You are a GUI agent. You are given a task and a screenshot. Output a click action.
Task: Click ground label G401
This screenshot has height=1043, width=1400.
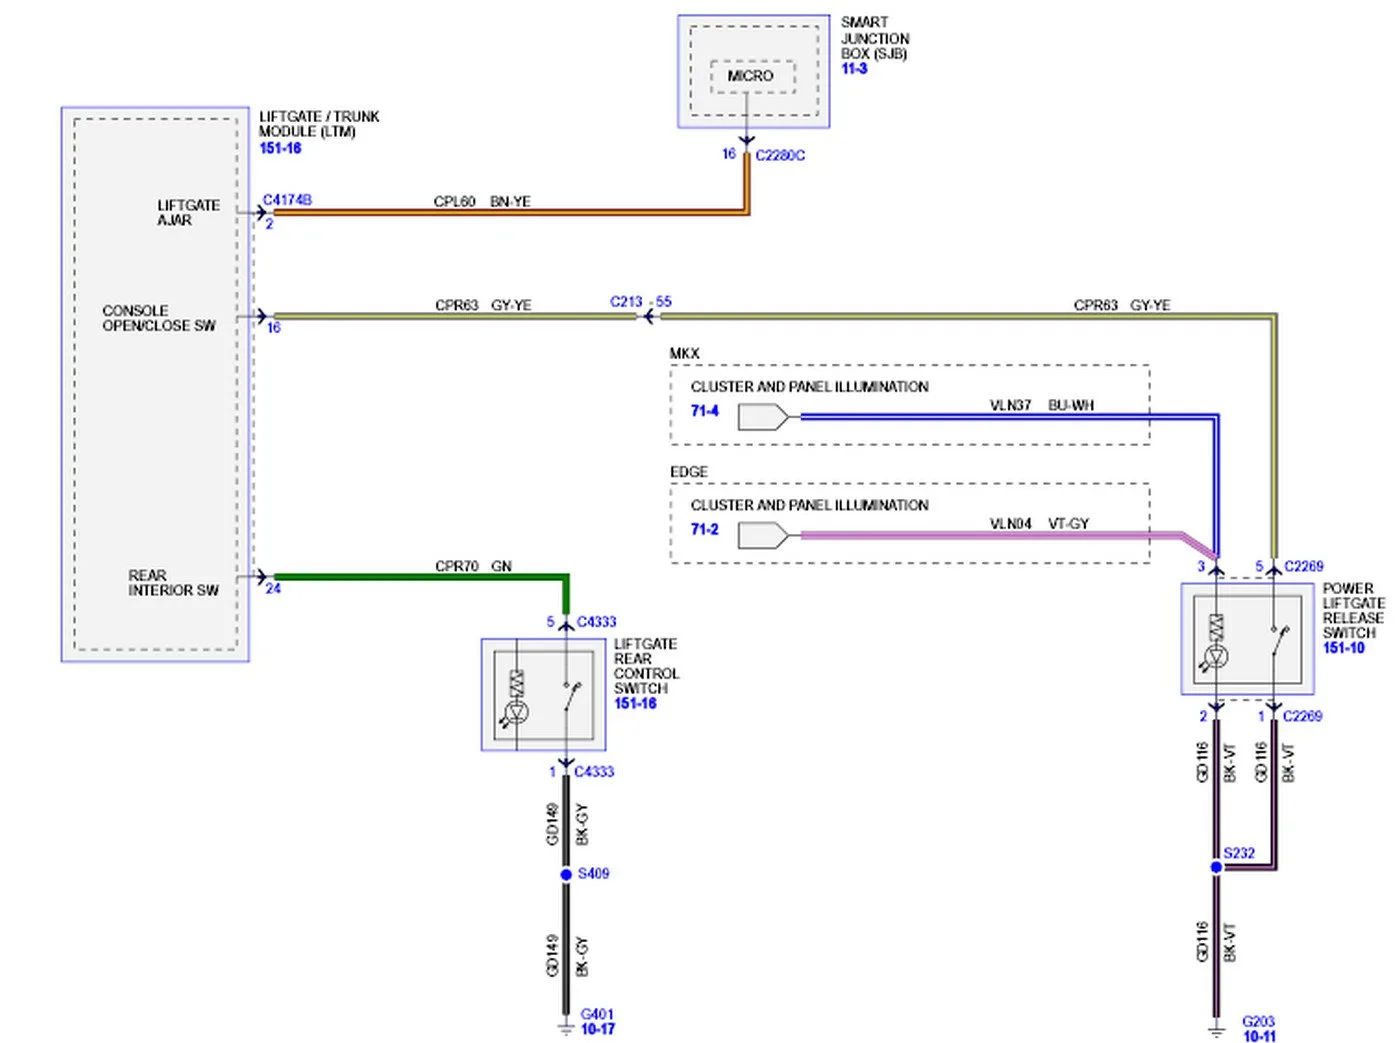(597, 1014)
